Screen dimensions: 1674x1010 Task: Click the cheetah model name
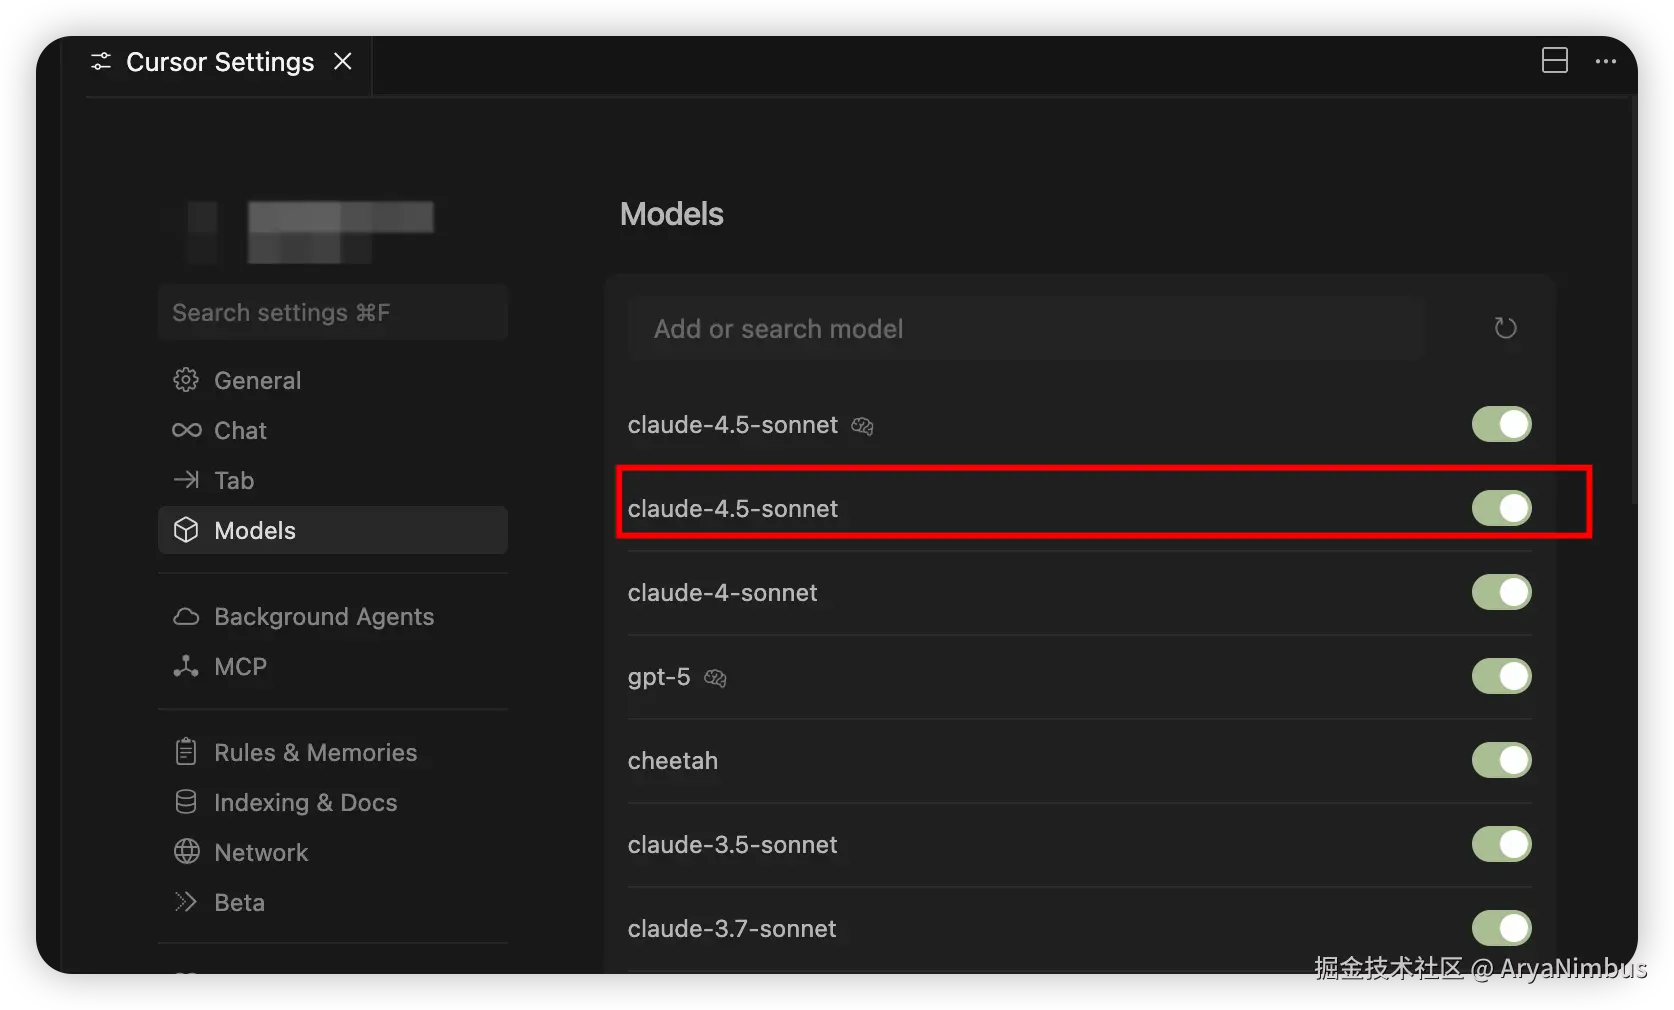pyautogui.click(x=673, y=761)
